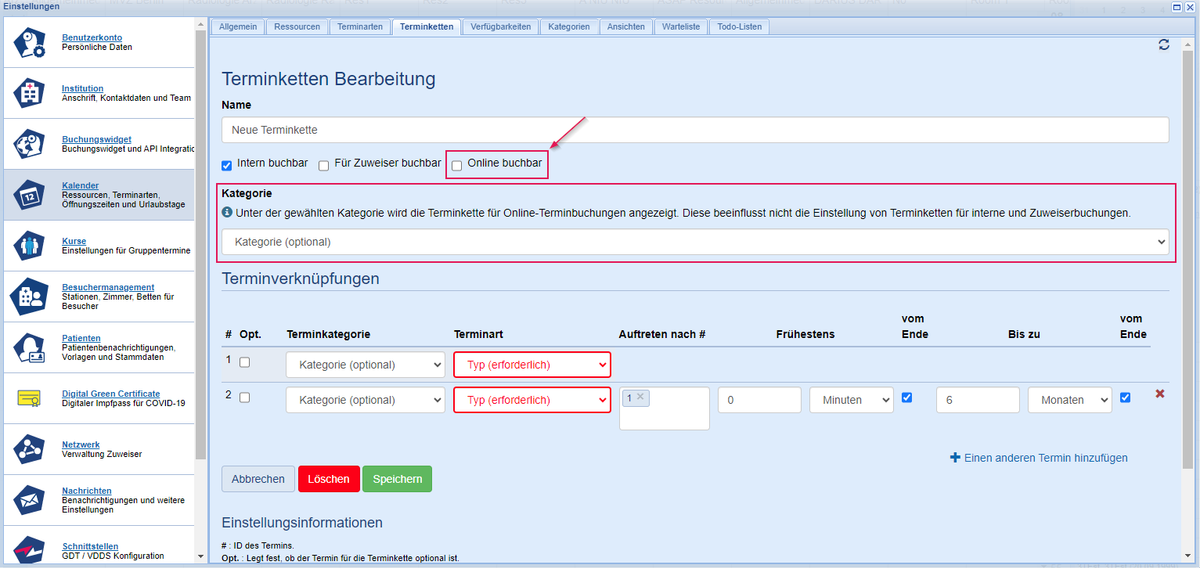Switch to the Allgemein tab
Screen dimensions: 1200x568
coord(238,27)
